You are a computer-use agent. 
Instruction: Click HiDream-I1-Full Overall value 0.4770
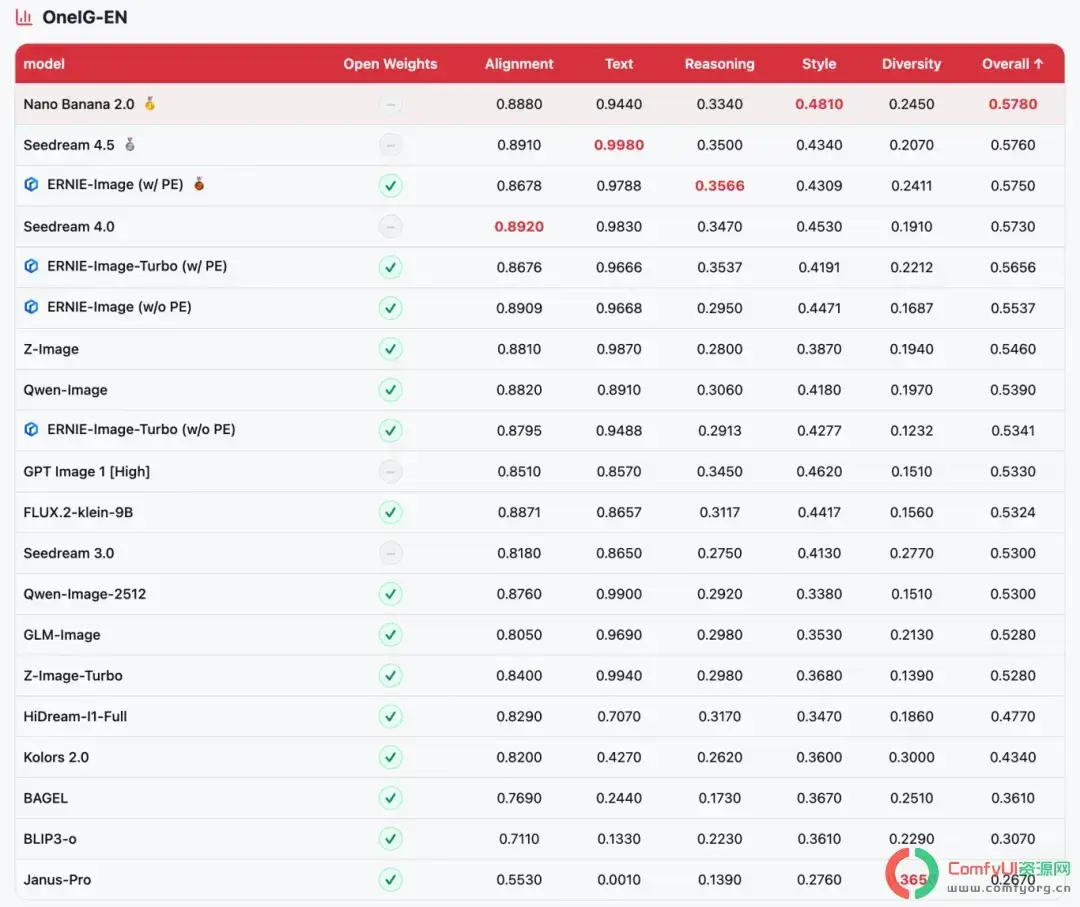point(1012,716)
